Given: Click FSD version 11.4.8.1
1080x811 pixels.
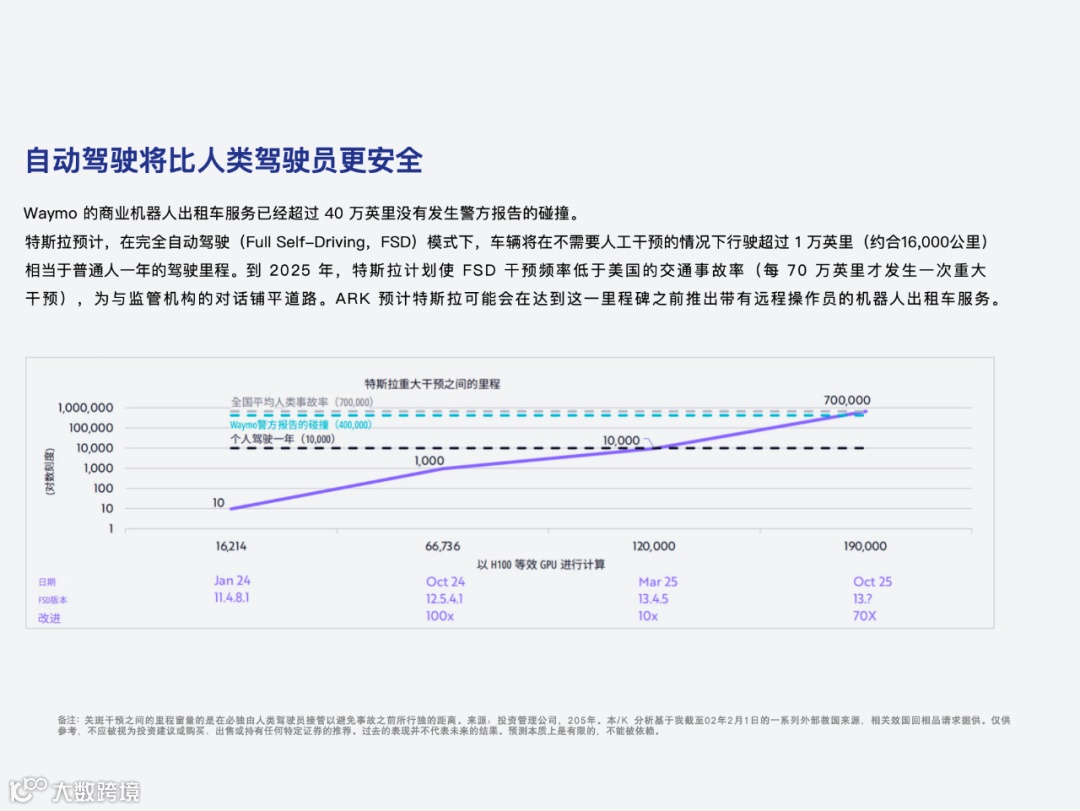Looking at the screenshot, I should tap(231, 597).
